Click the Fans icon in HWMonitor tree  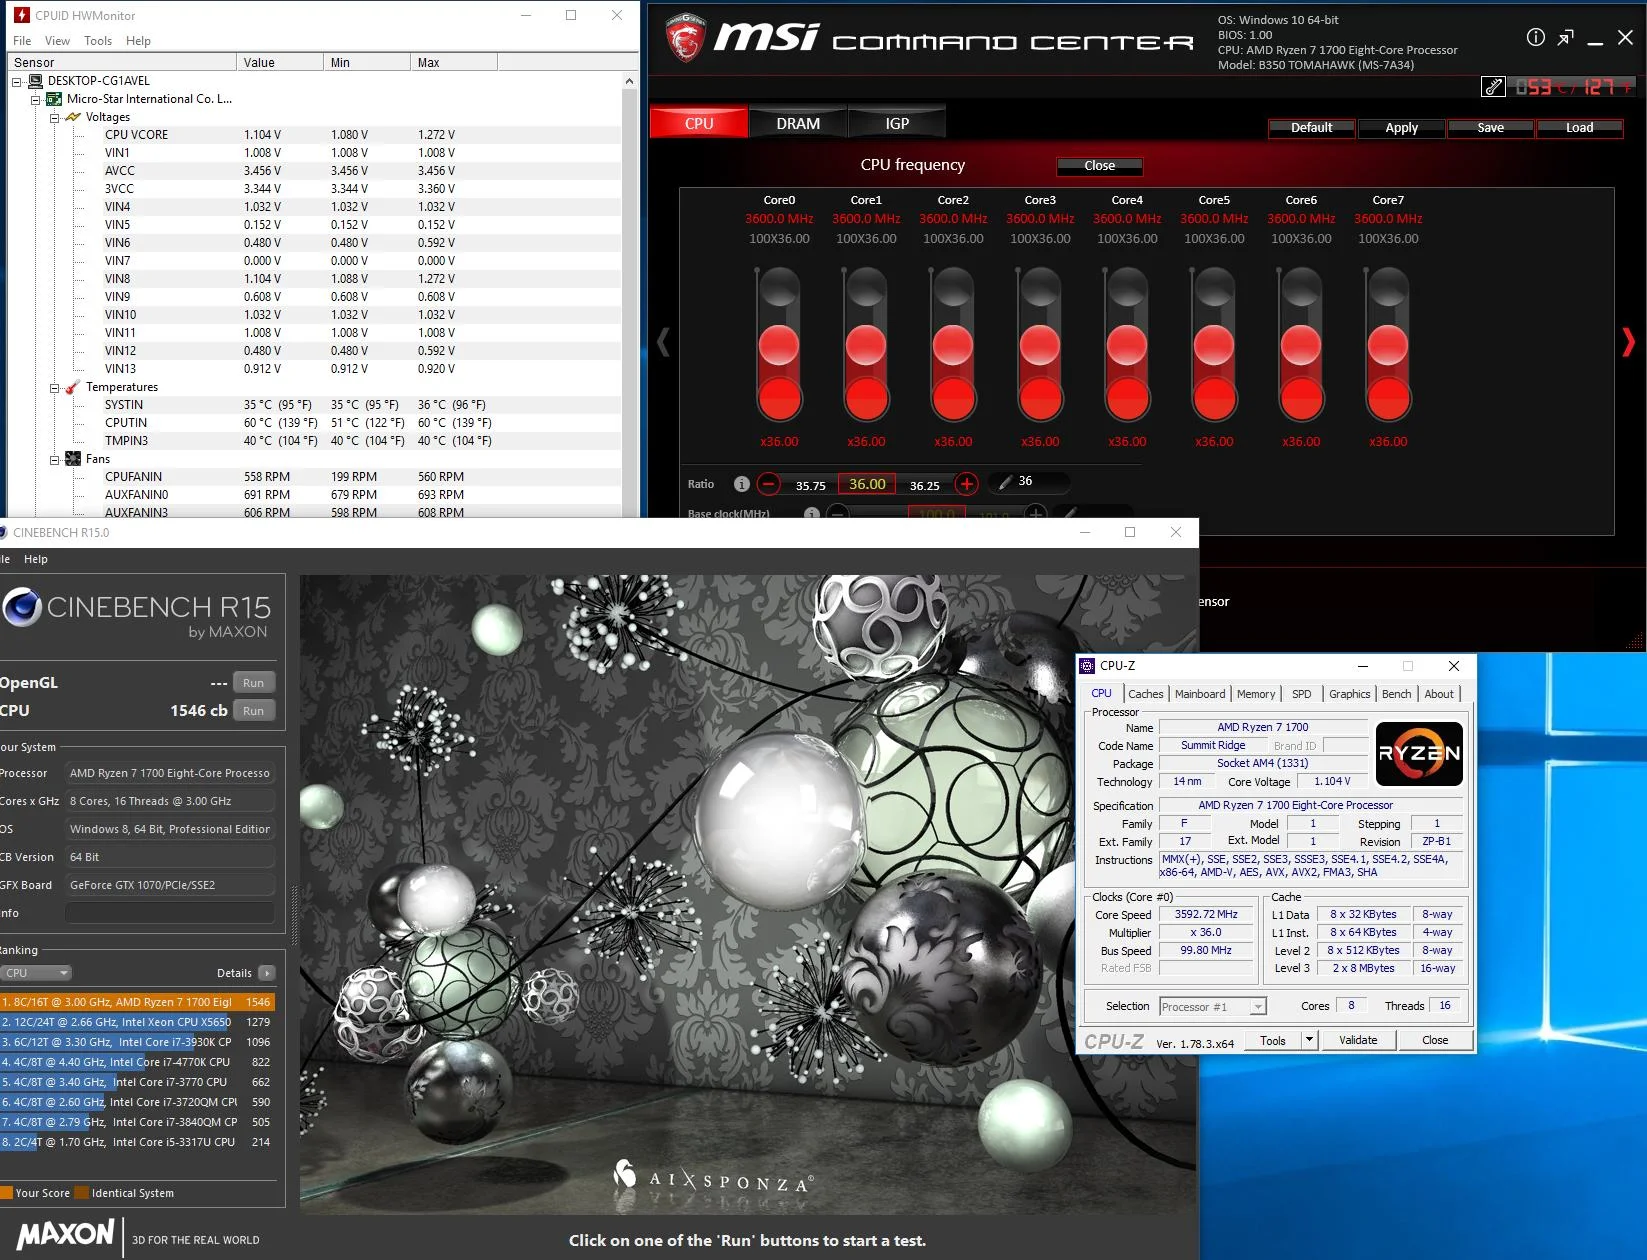73,459
